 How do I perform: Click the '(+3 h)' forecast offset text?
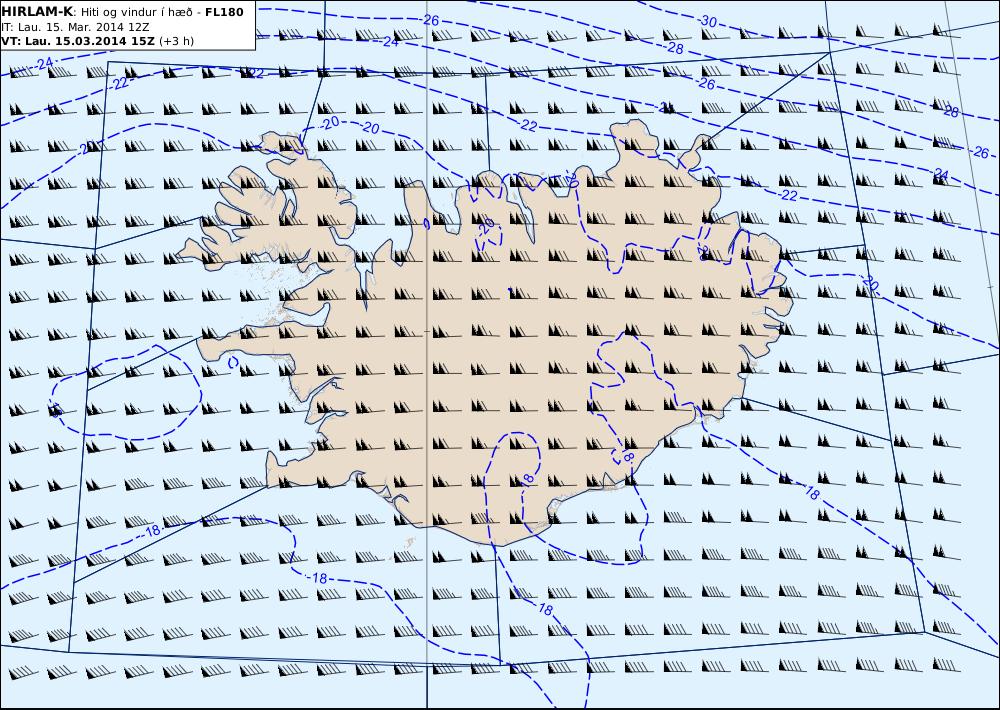click(x=177, y=41)
